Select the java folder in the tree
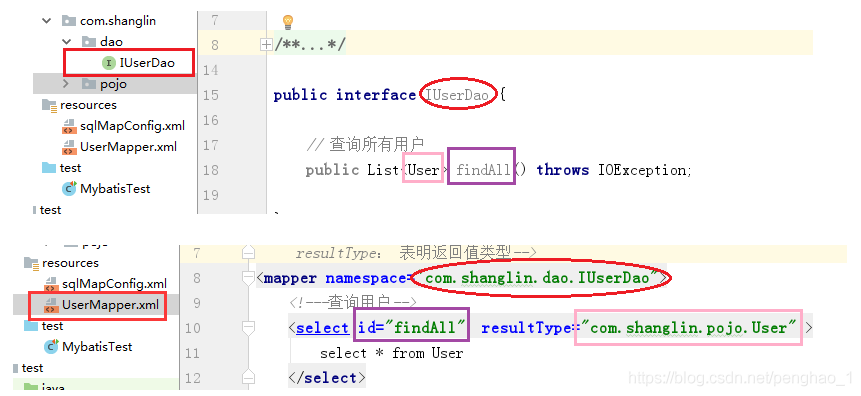This screenshot has height=396, width=861. [53, 388]
